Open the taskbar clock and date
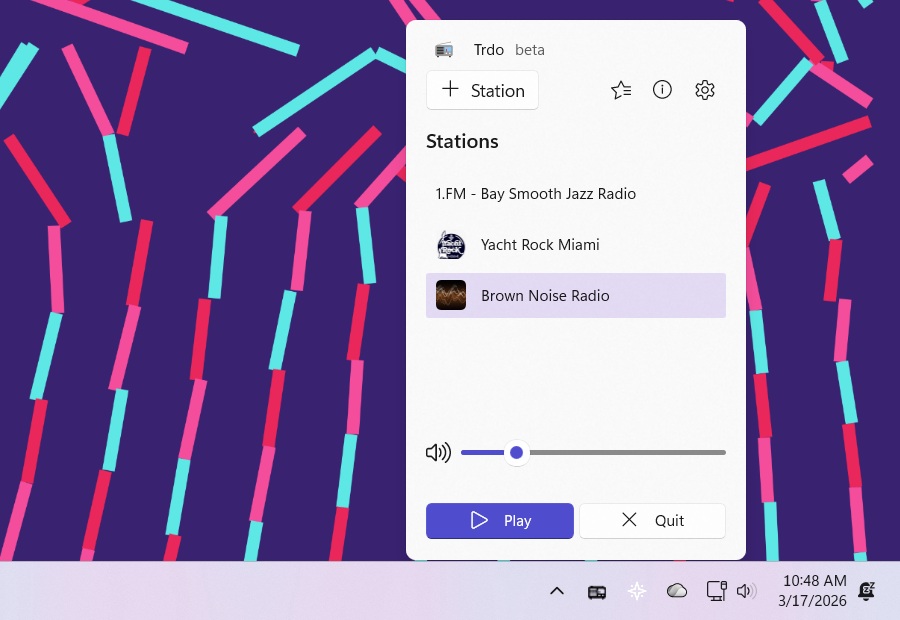Screen dimensions: 900x620 click(814, 591)
